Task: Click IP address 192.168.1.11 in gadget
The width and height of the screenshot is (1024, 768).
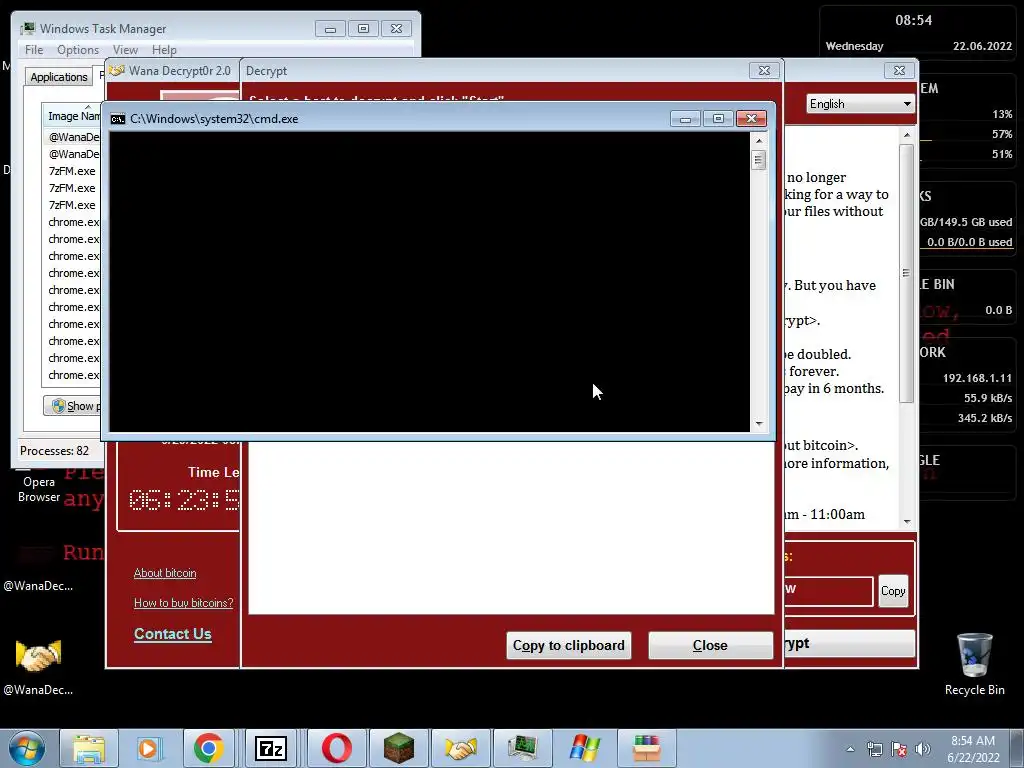Action: [x=977, y=378]
